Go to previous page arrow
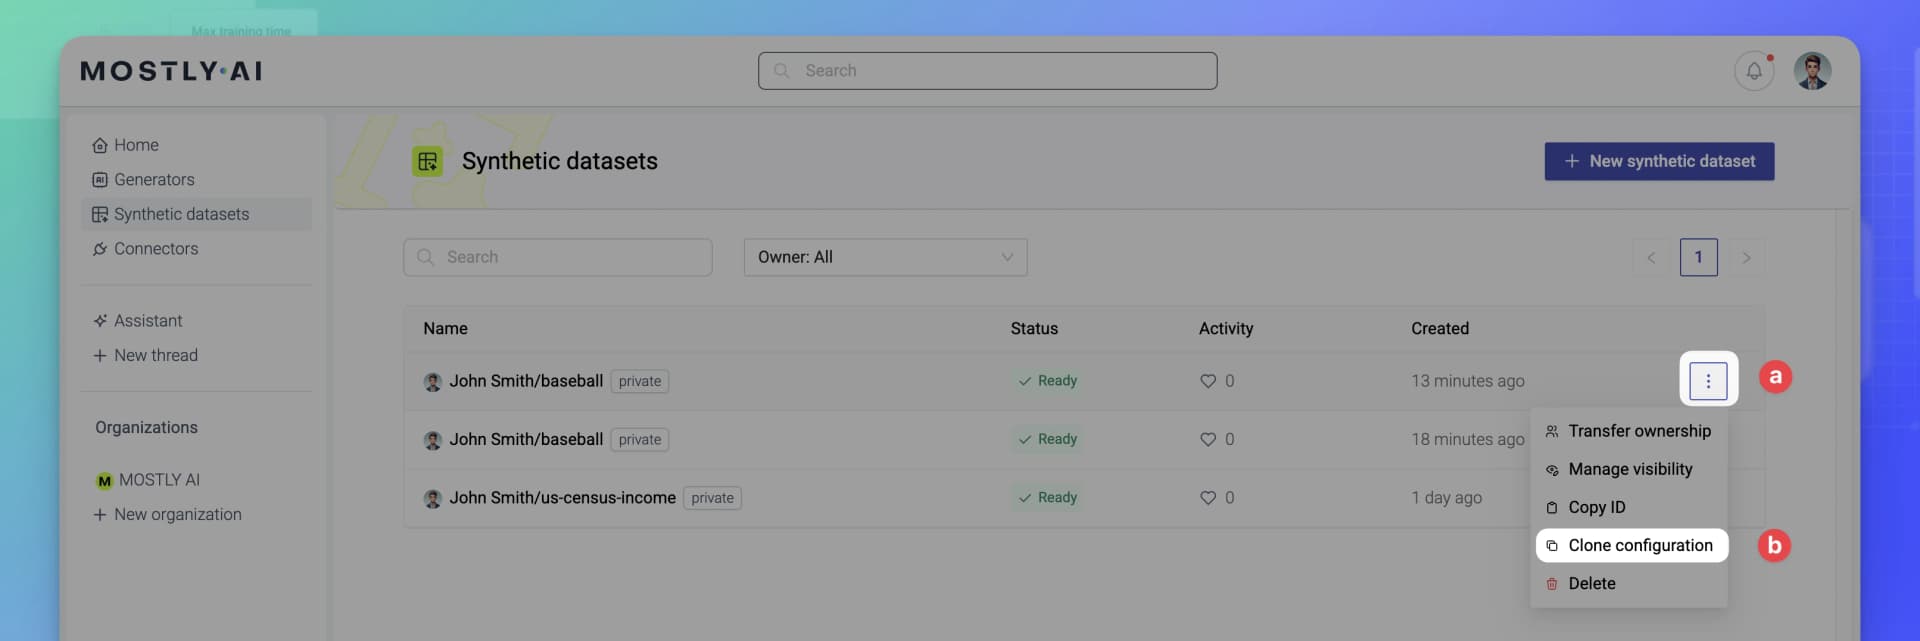 pyautogui.click(x=1651, y=258)
